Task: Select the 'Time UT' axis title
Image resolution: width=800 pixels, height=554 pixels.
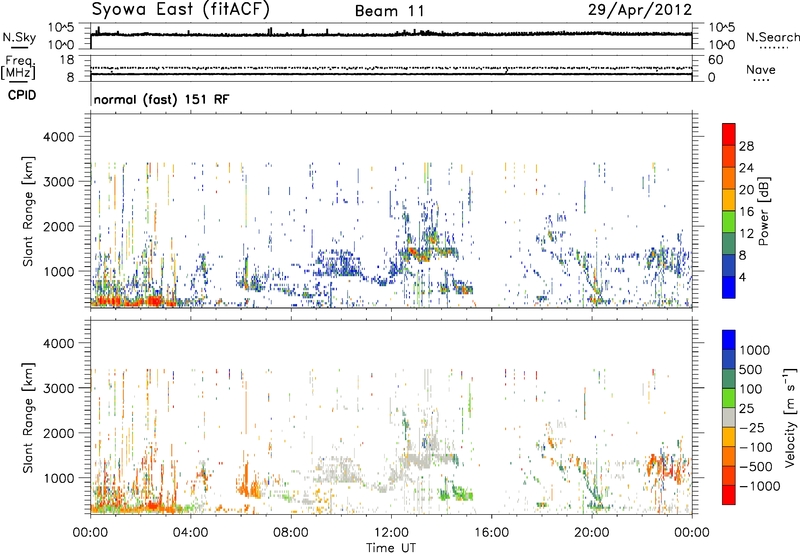Action: (391, 548)
